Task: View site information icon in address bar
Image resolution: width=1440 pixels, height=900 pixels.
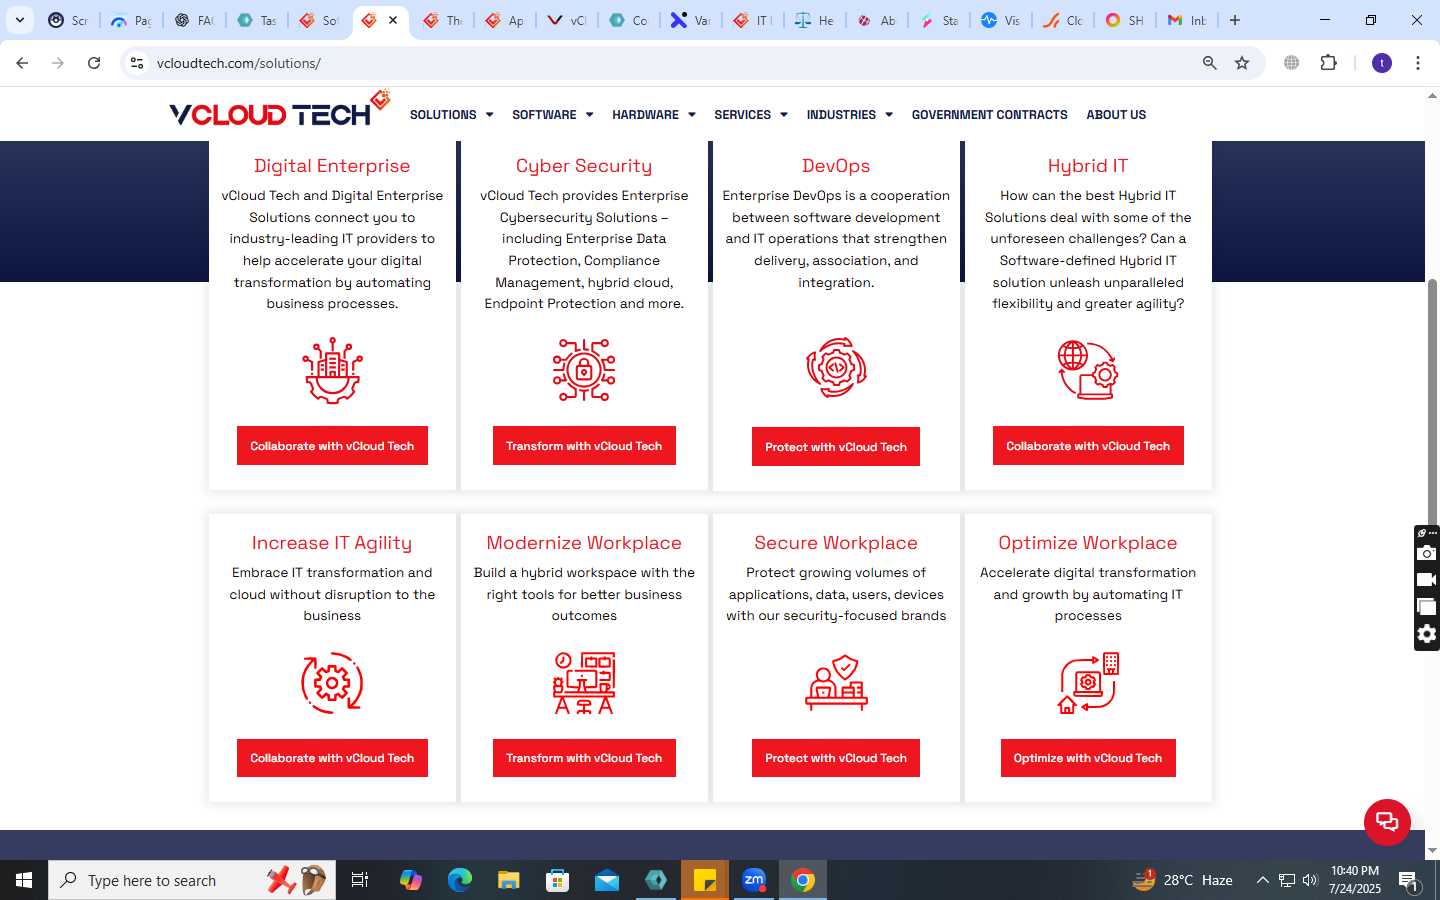Action: tap(137, 63)
